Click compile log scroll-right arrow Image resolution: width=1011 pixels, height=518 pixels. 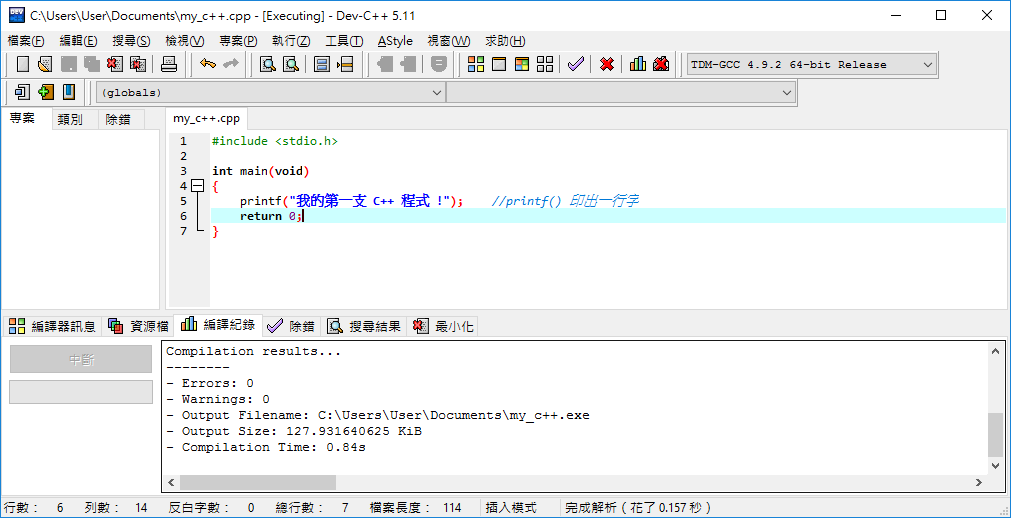point(979,482)
